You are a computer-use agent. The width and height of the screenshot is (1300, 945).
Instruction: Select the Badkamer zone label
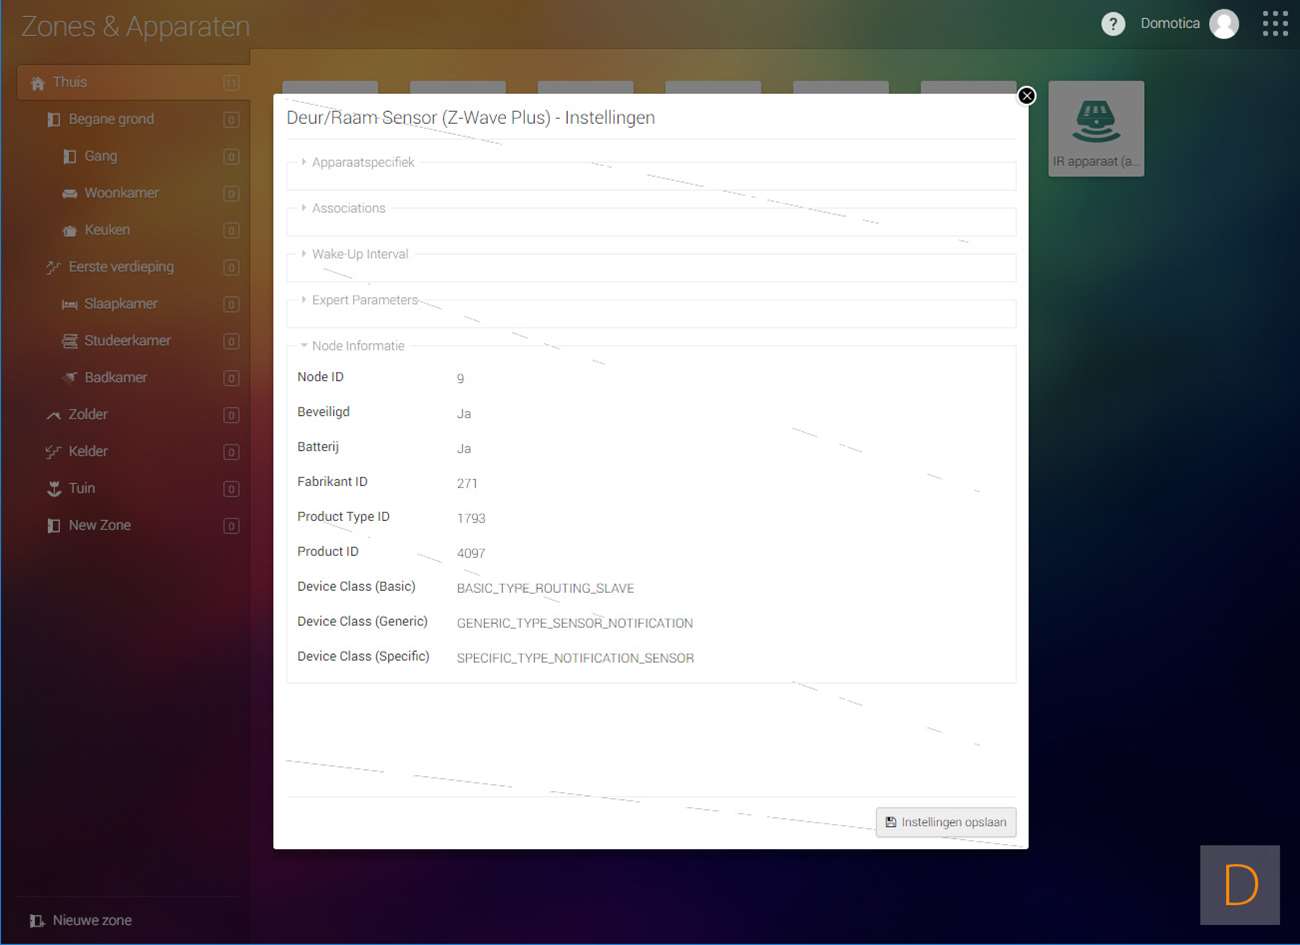(116, 378)
